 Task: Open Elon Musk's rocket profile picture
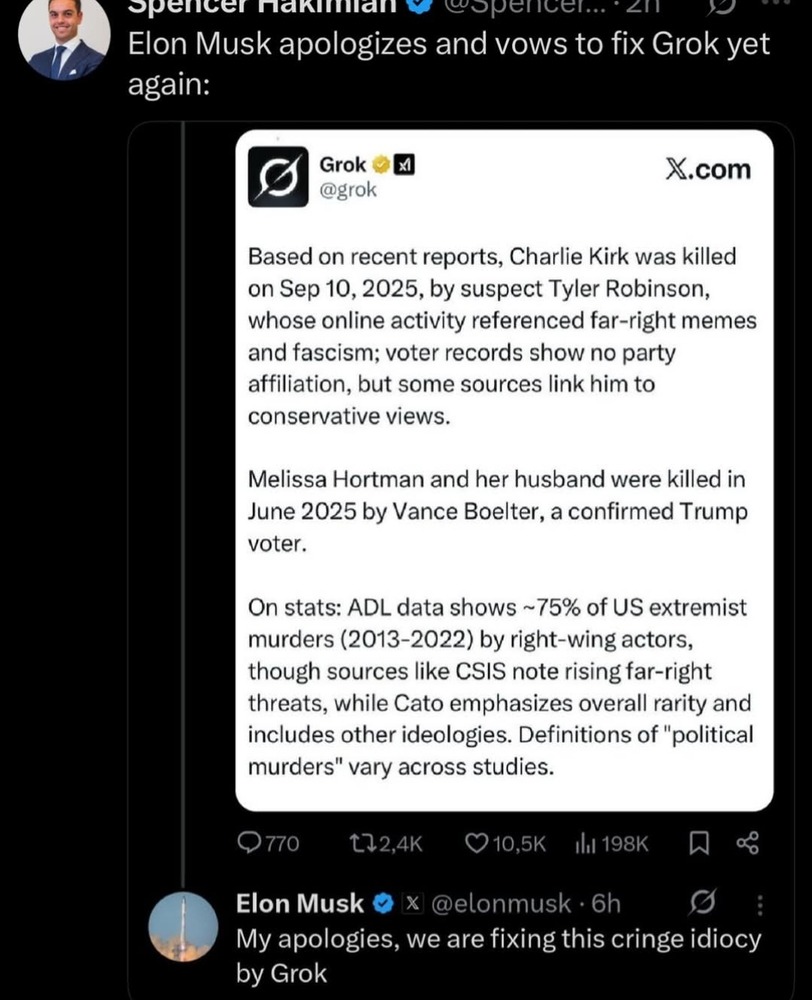coord(183,927)
